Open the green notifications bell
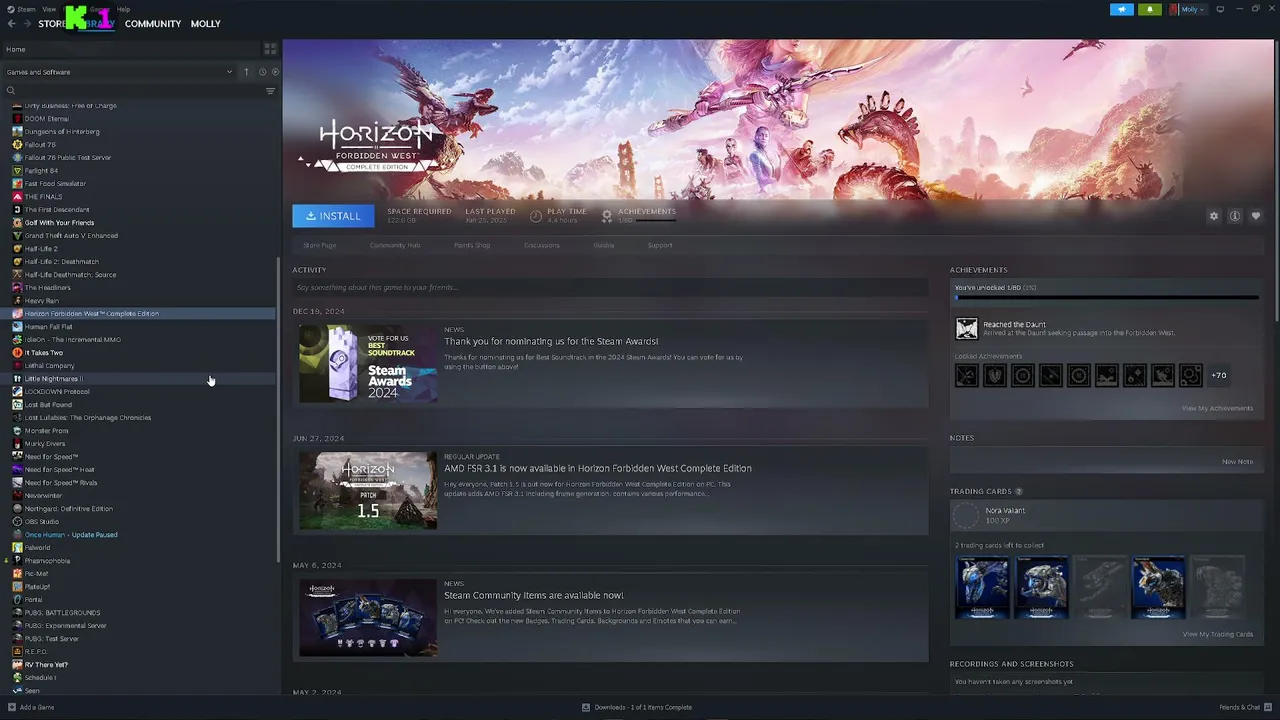The height and width of the screenshot is (720, 1280). point(1149,9)
